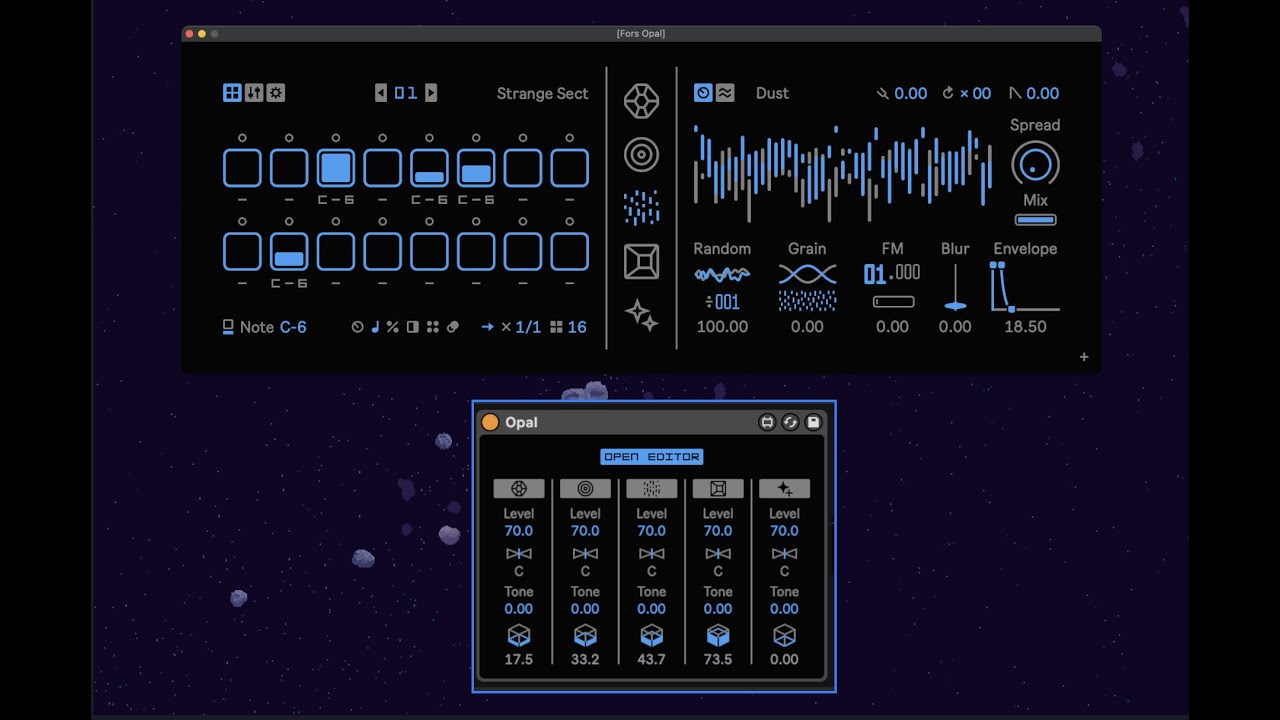Click the plus icon at the editor's bottom-right corner

click(1084, 357)
